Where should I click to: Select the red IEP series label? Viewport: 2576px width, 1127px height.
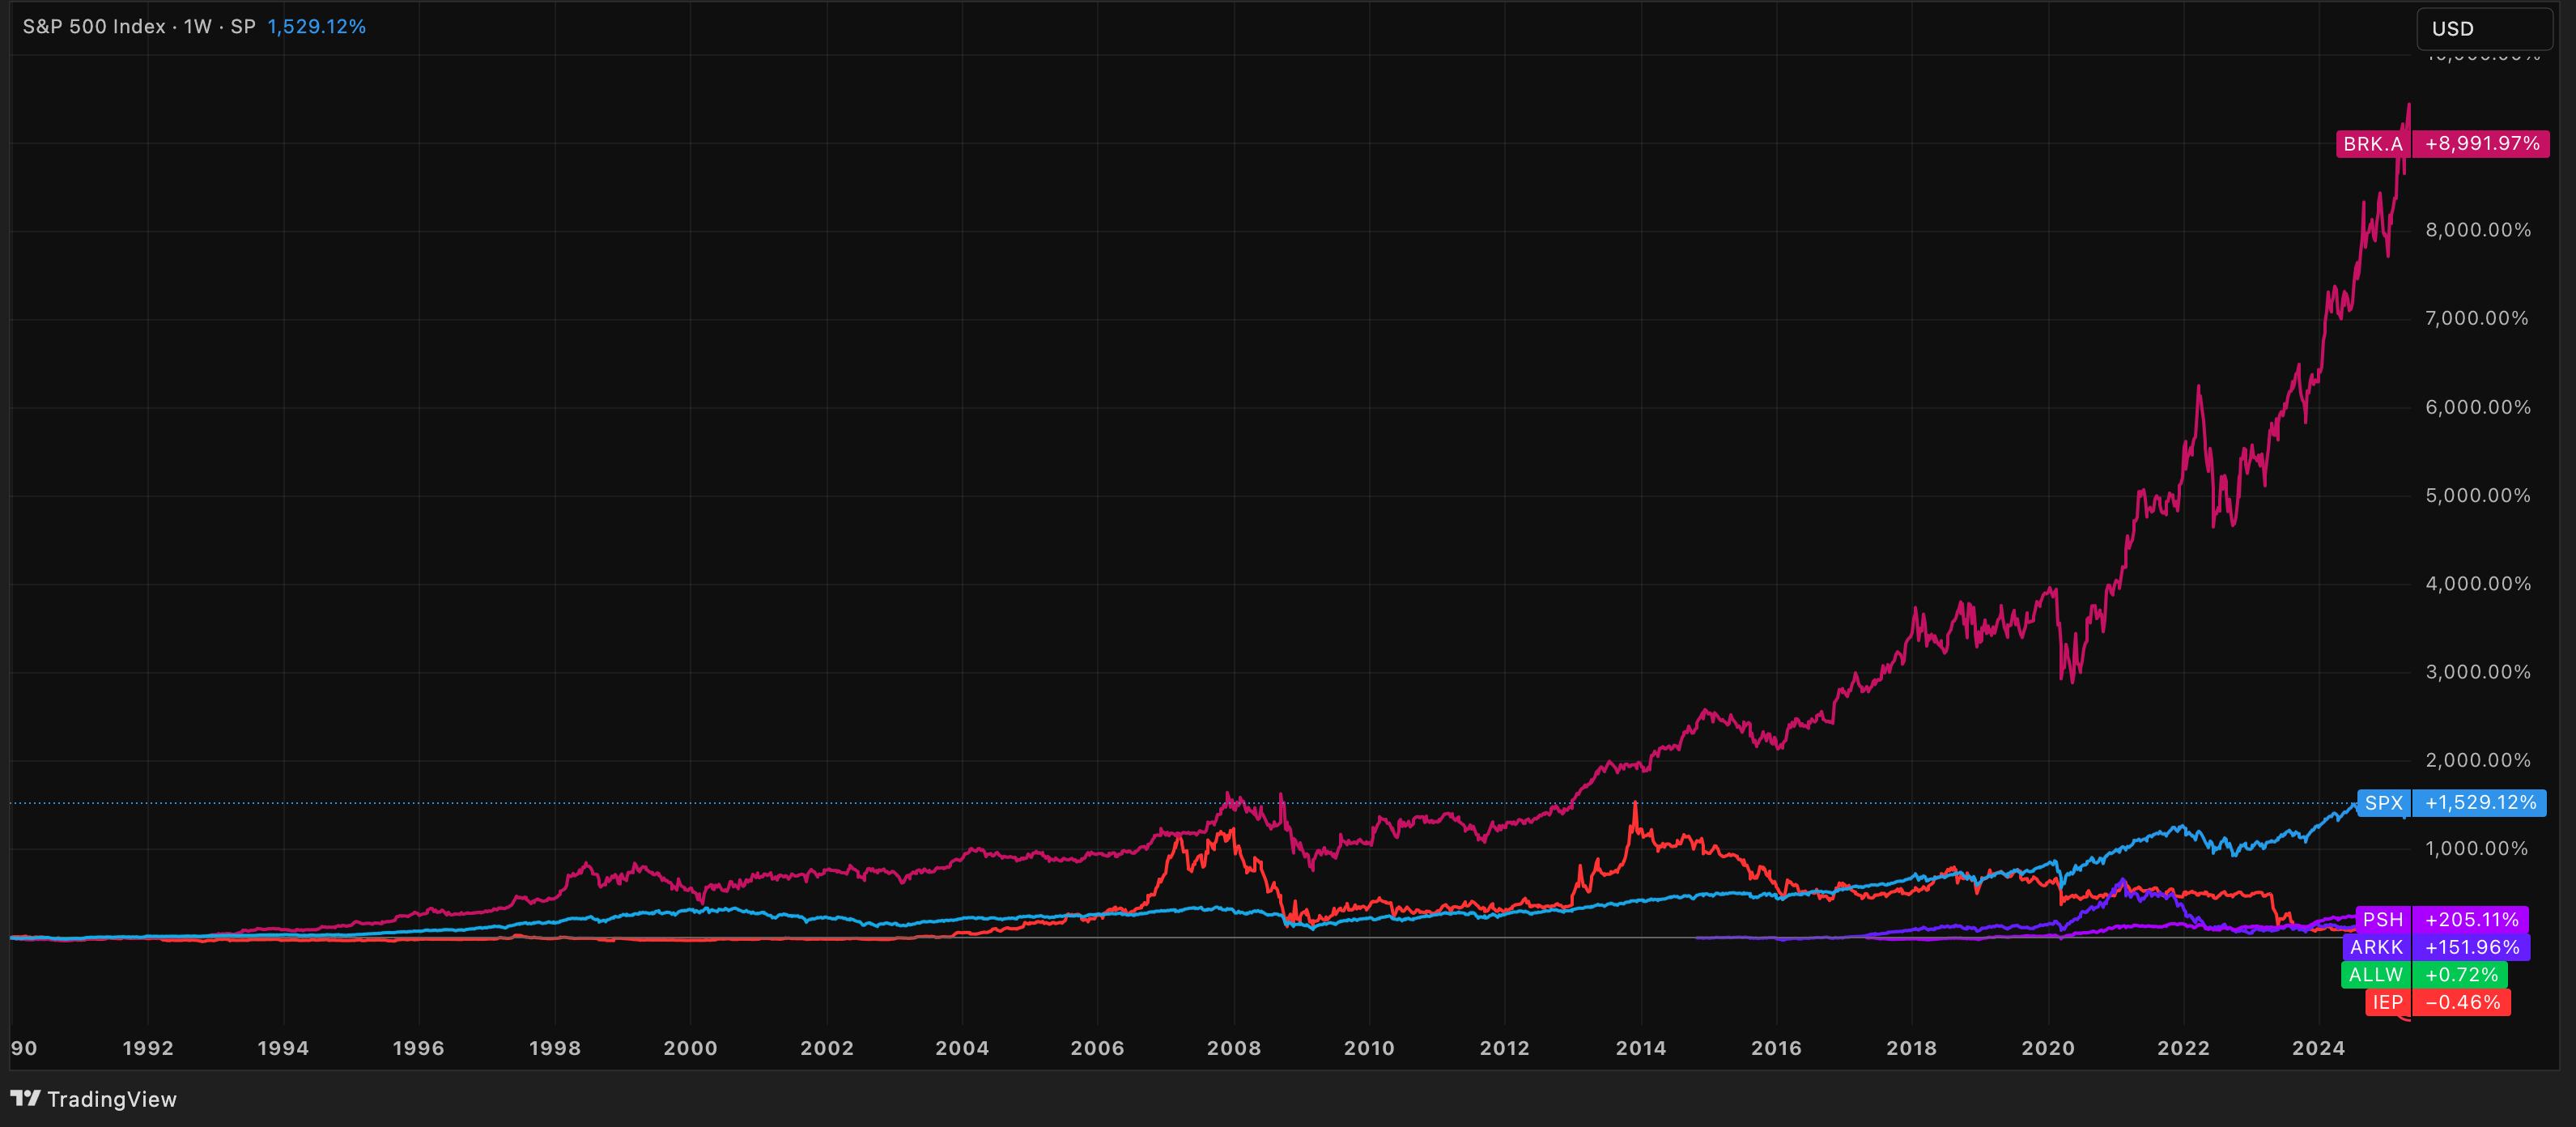2387,1002
